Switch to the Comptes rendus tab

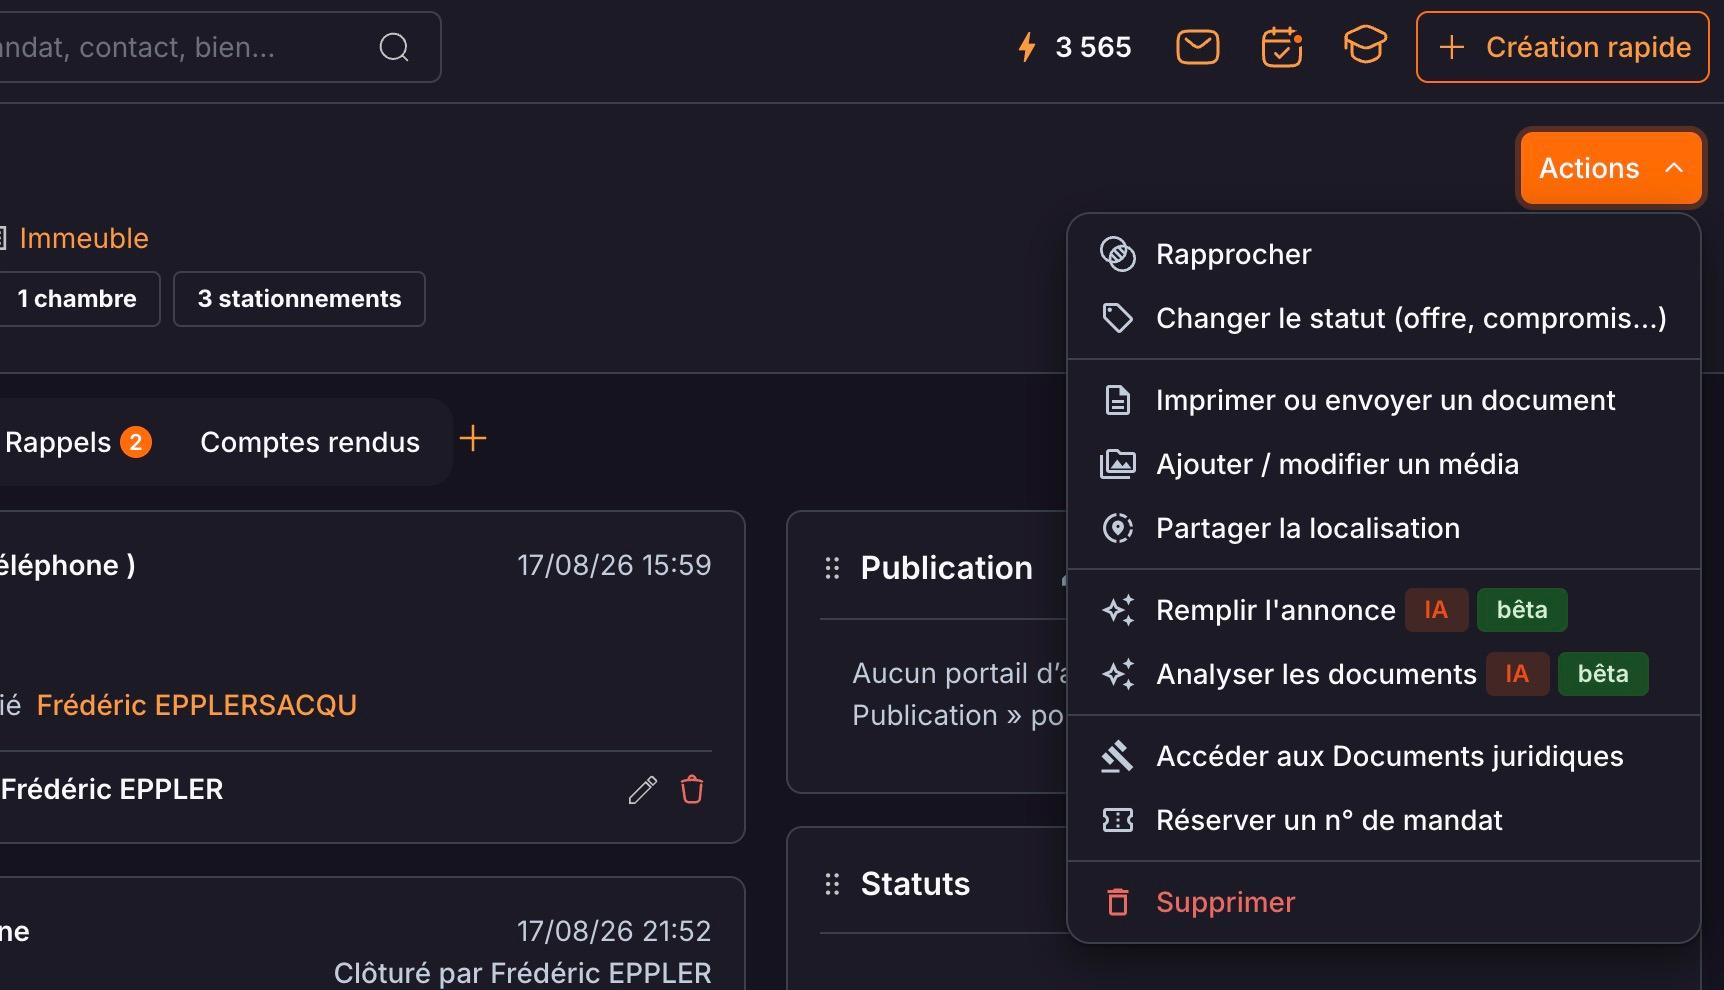310,442
